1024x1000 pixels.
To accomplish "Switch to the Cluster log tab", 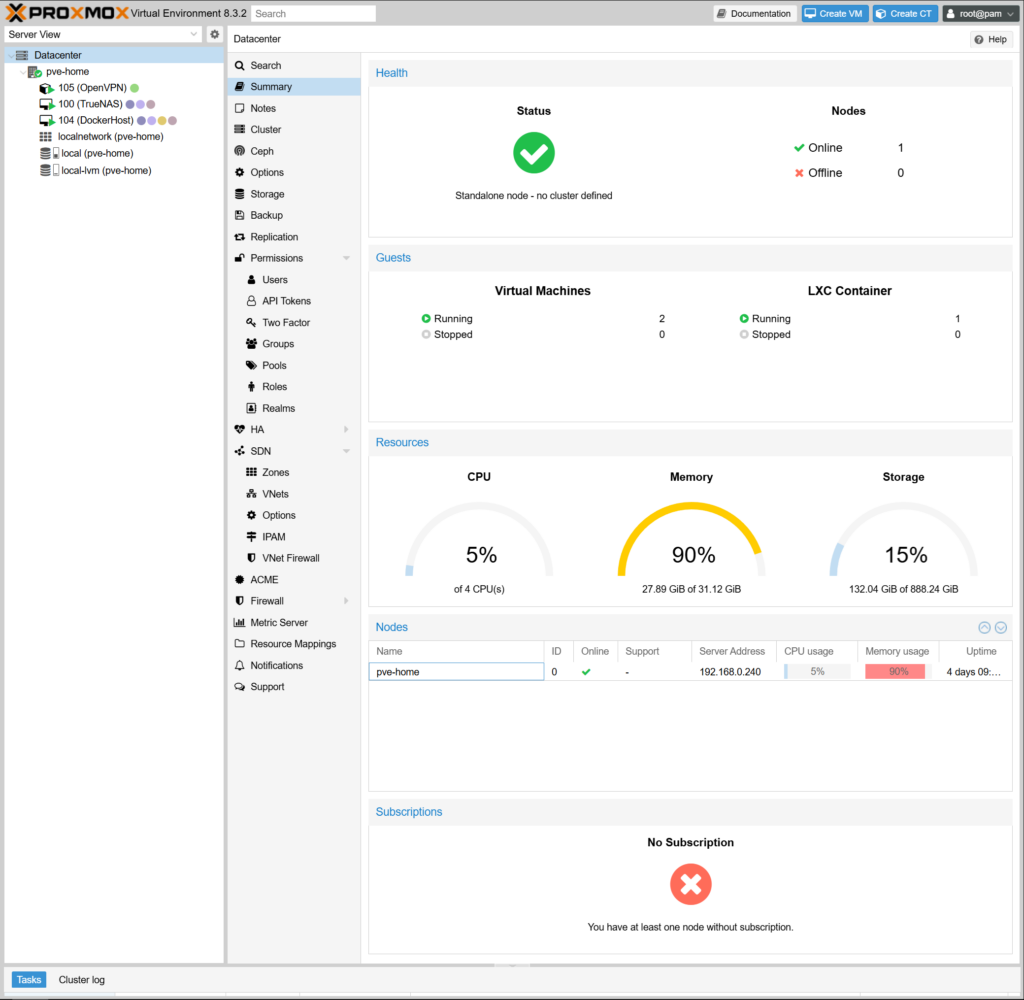I will pos(81,980).
